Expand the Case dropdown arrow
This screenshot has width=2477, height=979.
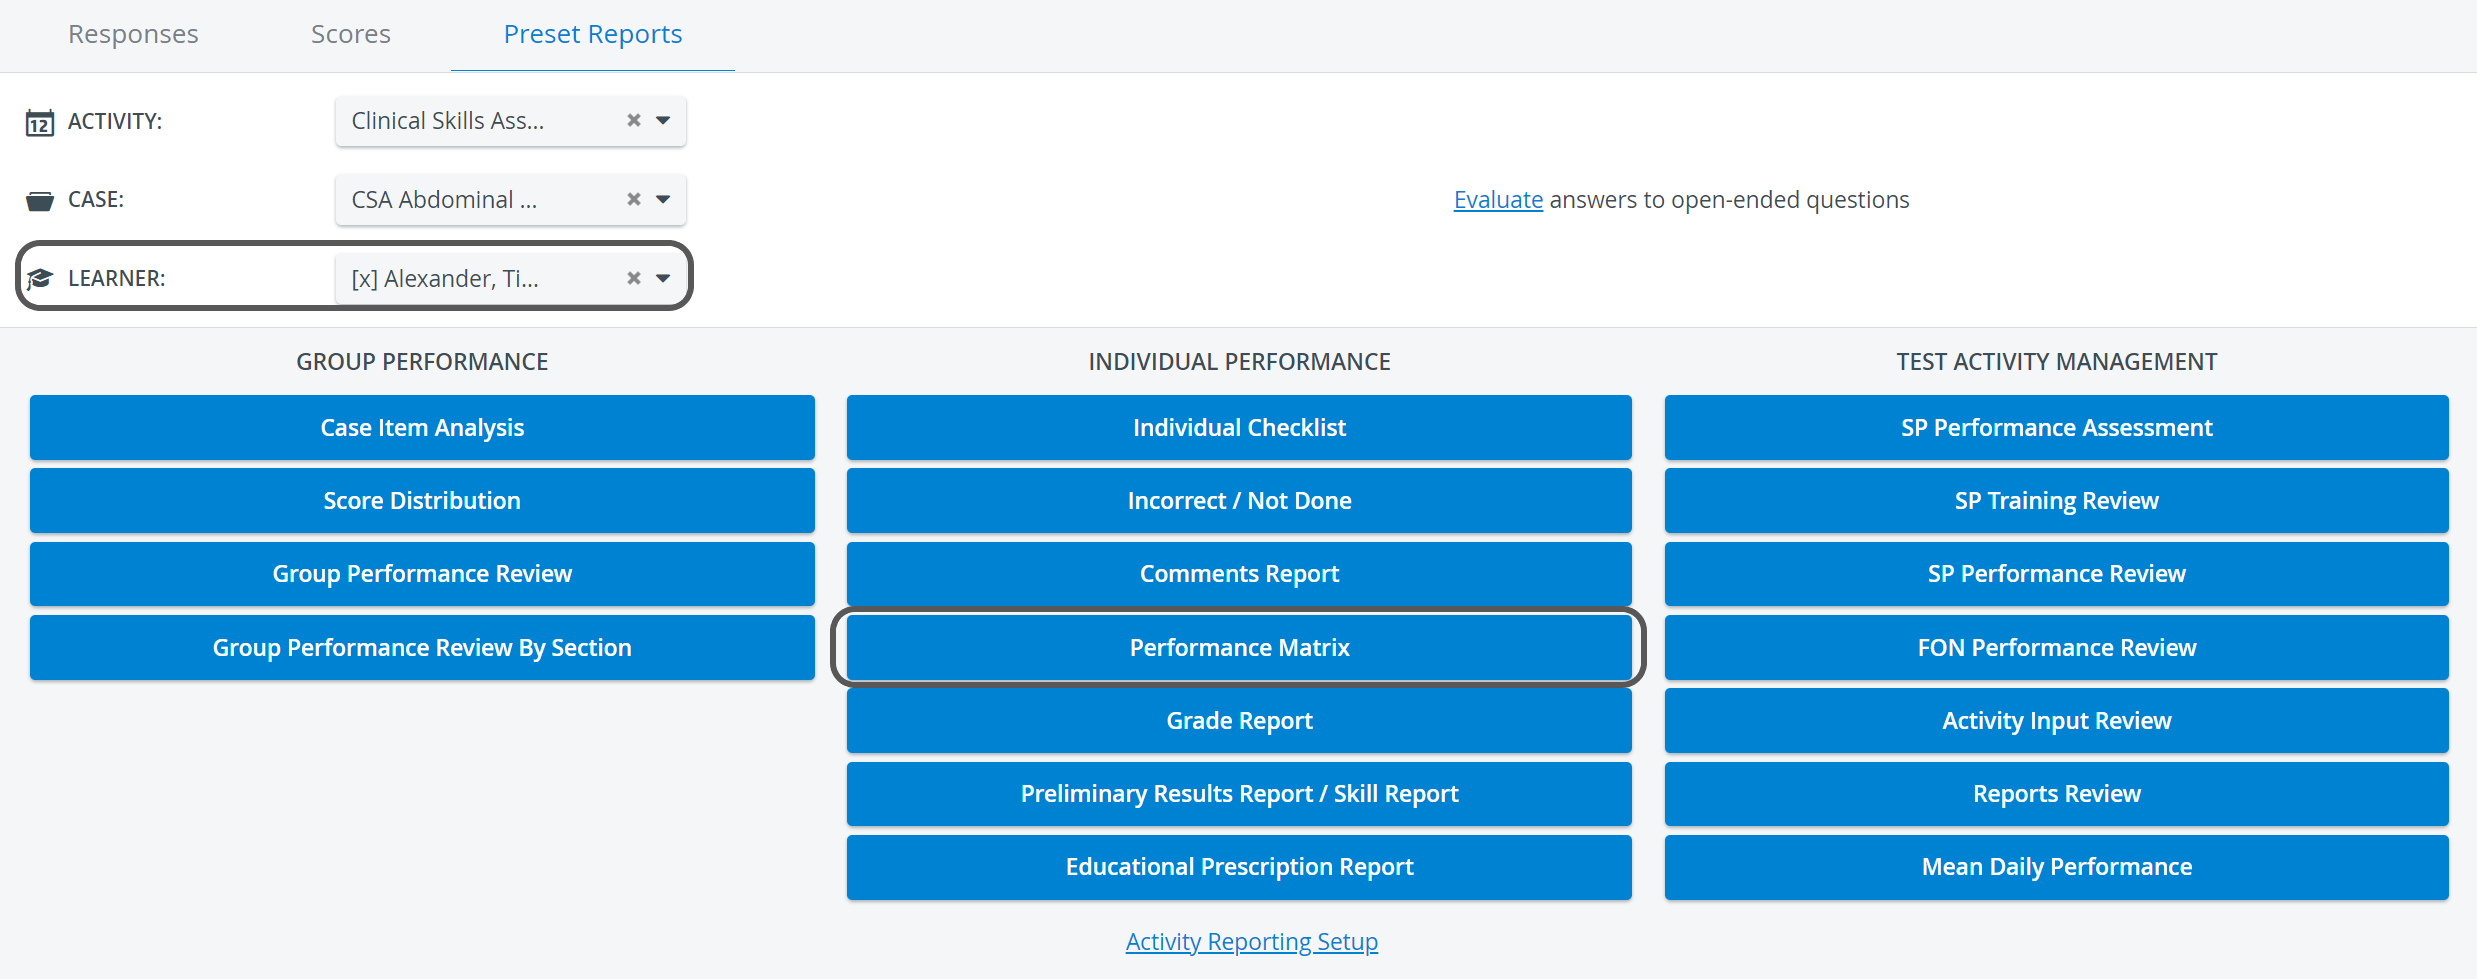[x=663, y=199]
